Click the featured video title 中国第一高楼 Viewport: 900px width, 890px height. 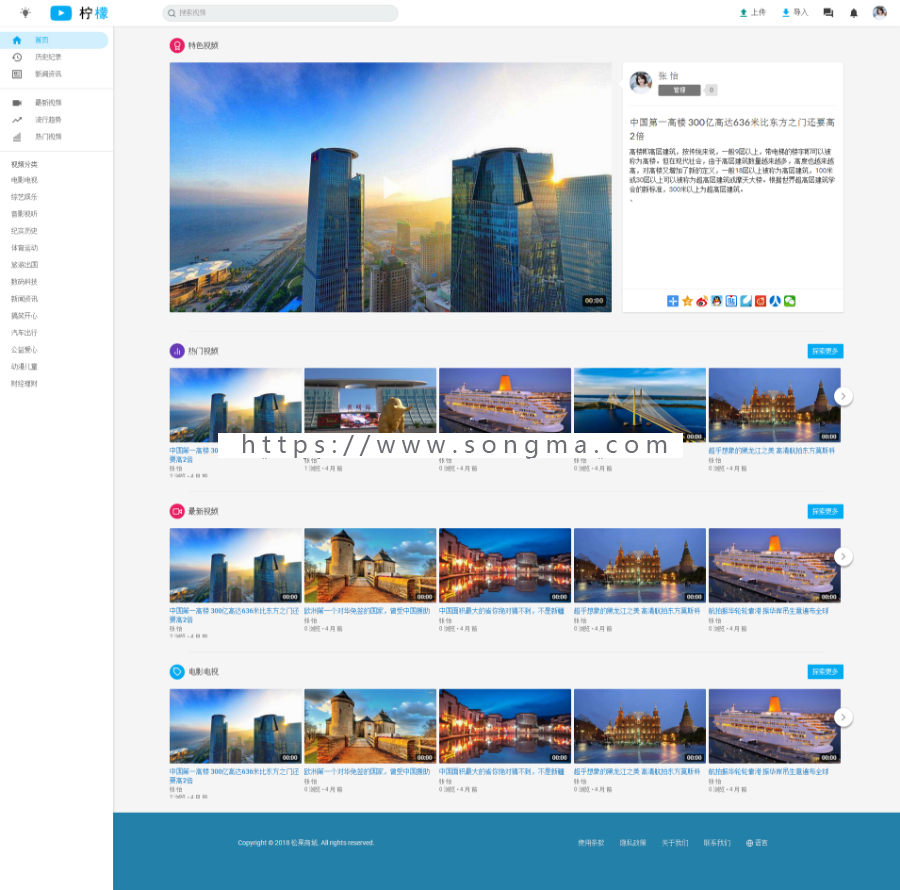click(732, 129)
